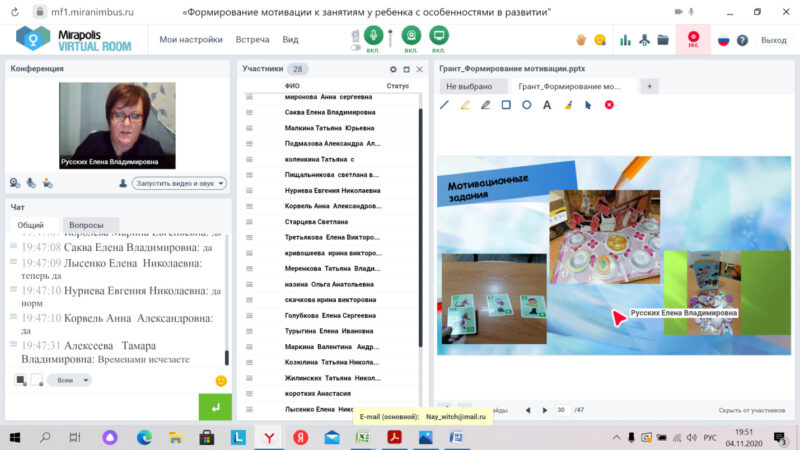
Task: Open the Вид menu
Action: (290, 40)
